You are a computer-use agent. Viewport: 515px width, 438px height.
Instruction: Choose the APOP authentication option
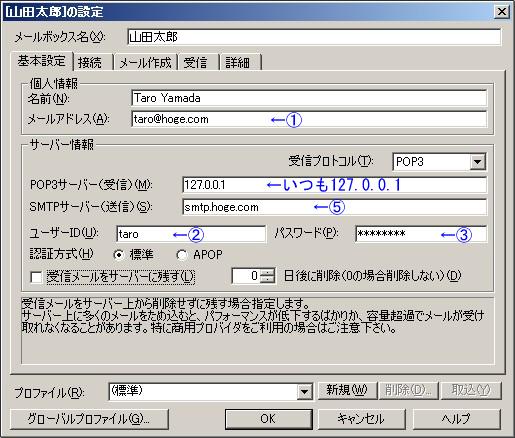tap(182, 255)
